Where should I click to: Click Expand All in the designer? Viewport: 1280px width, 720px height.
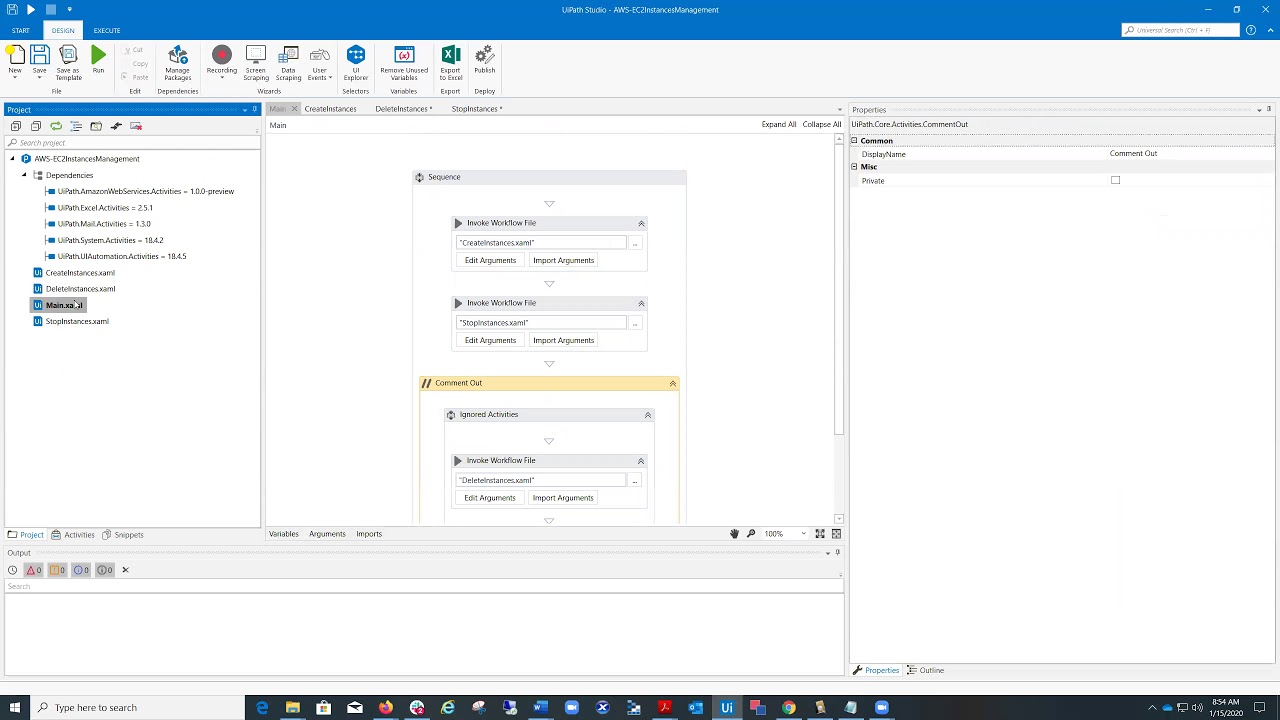(778, 125)
